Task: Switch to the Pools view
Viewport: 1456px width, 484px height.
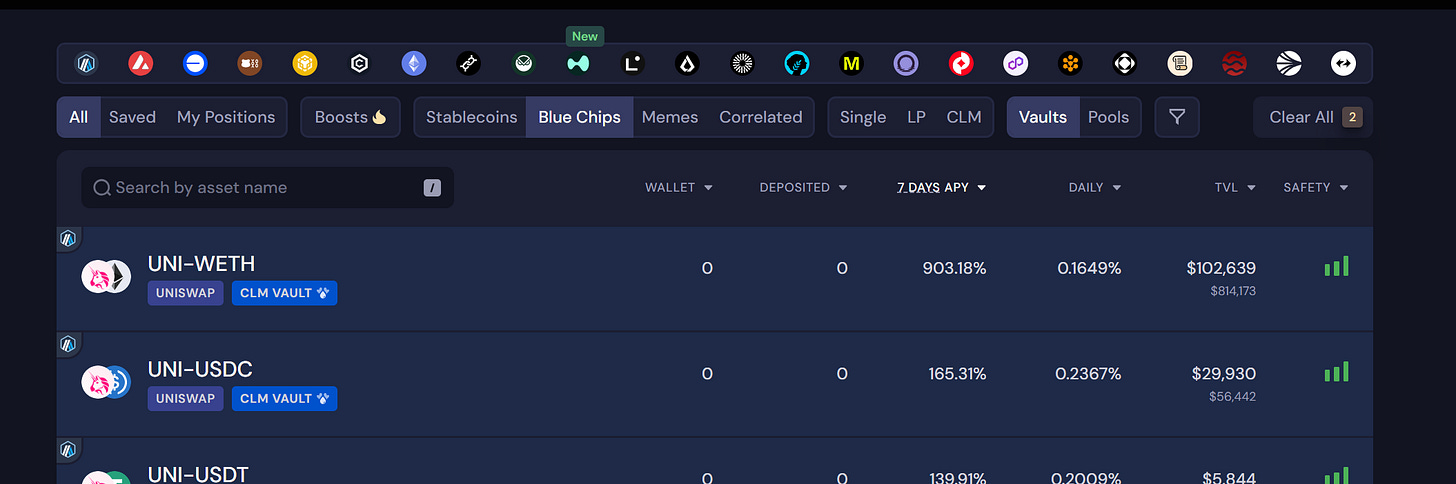Action: [1108, 117]
